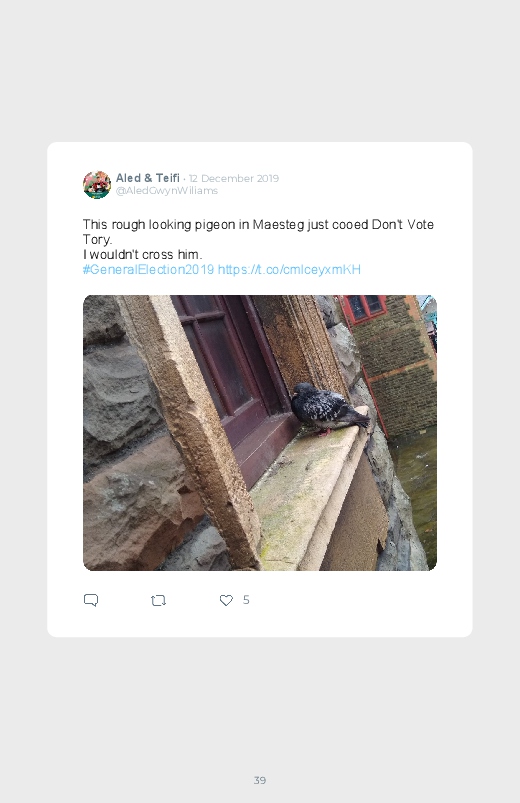Follow the t.co/cmIceyxmKH link
The width and height of the screenshot is (520, 803).
(289, 269)
